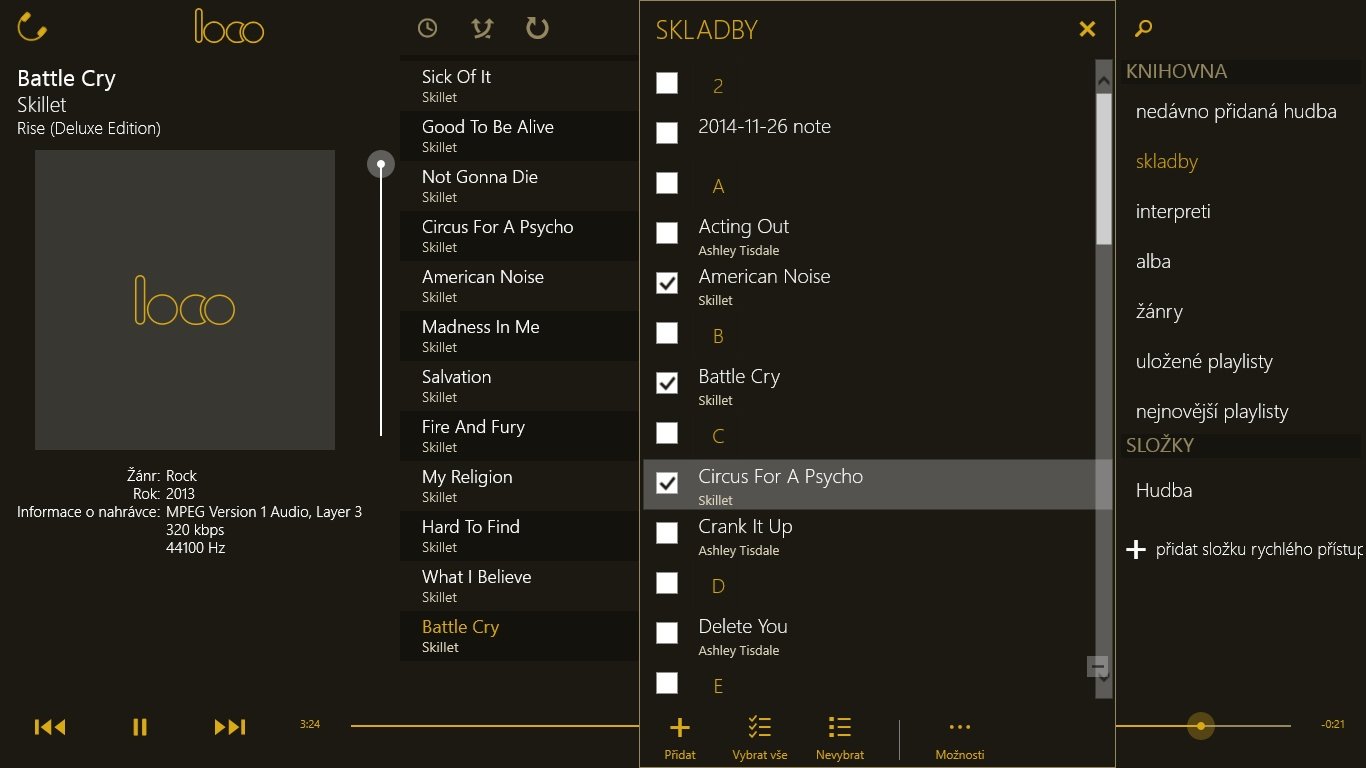Screen dimensions: 1366x768
Task: Open the history clock icon
Action: tap(427, 28)
